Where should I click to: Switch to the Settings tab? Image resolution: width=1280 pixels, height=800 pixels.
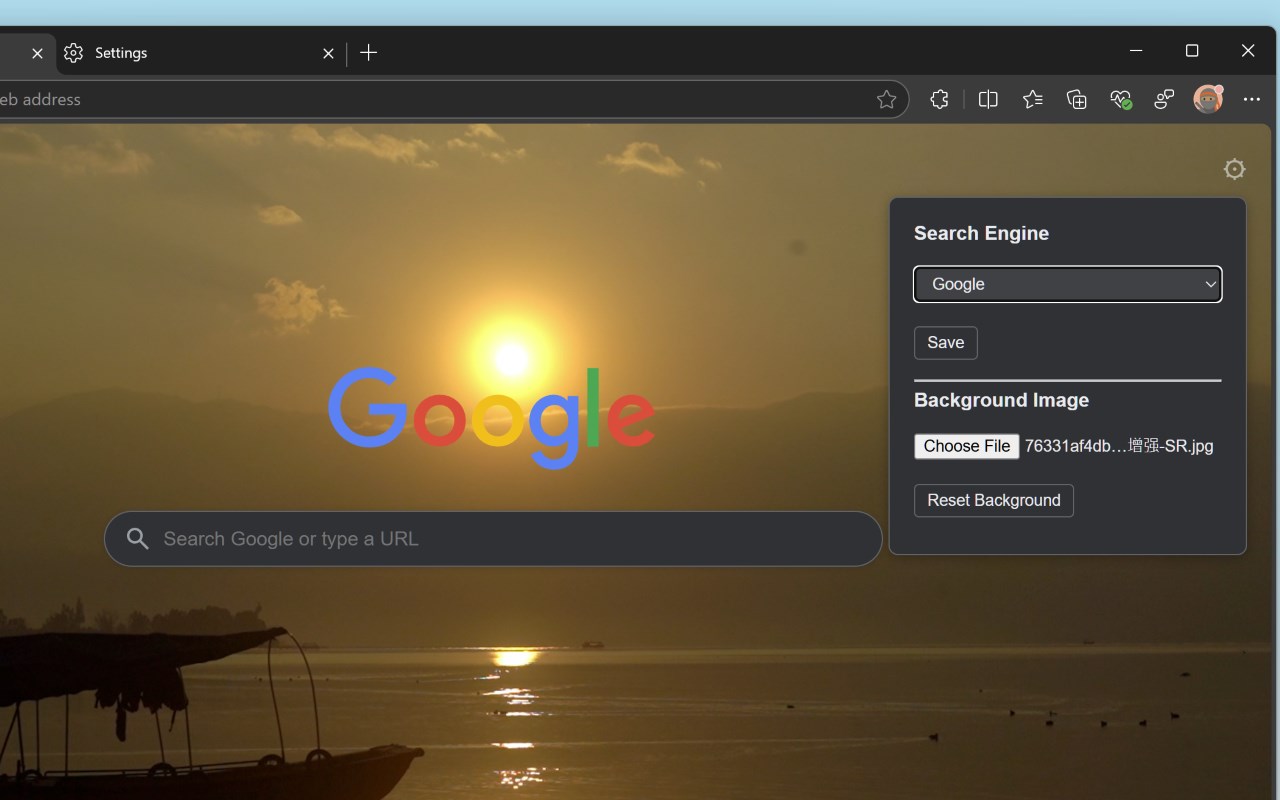tap(200, 53)
